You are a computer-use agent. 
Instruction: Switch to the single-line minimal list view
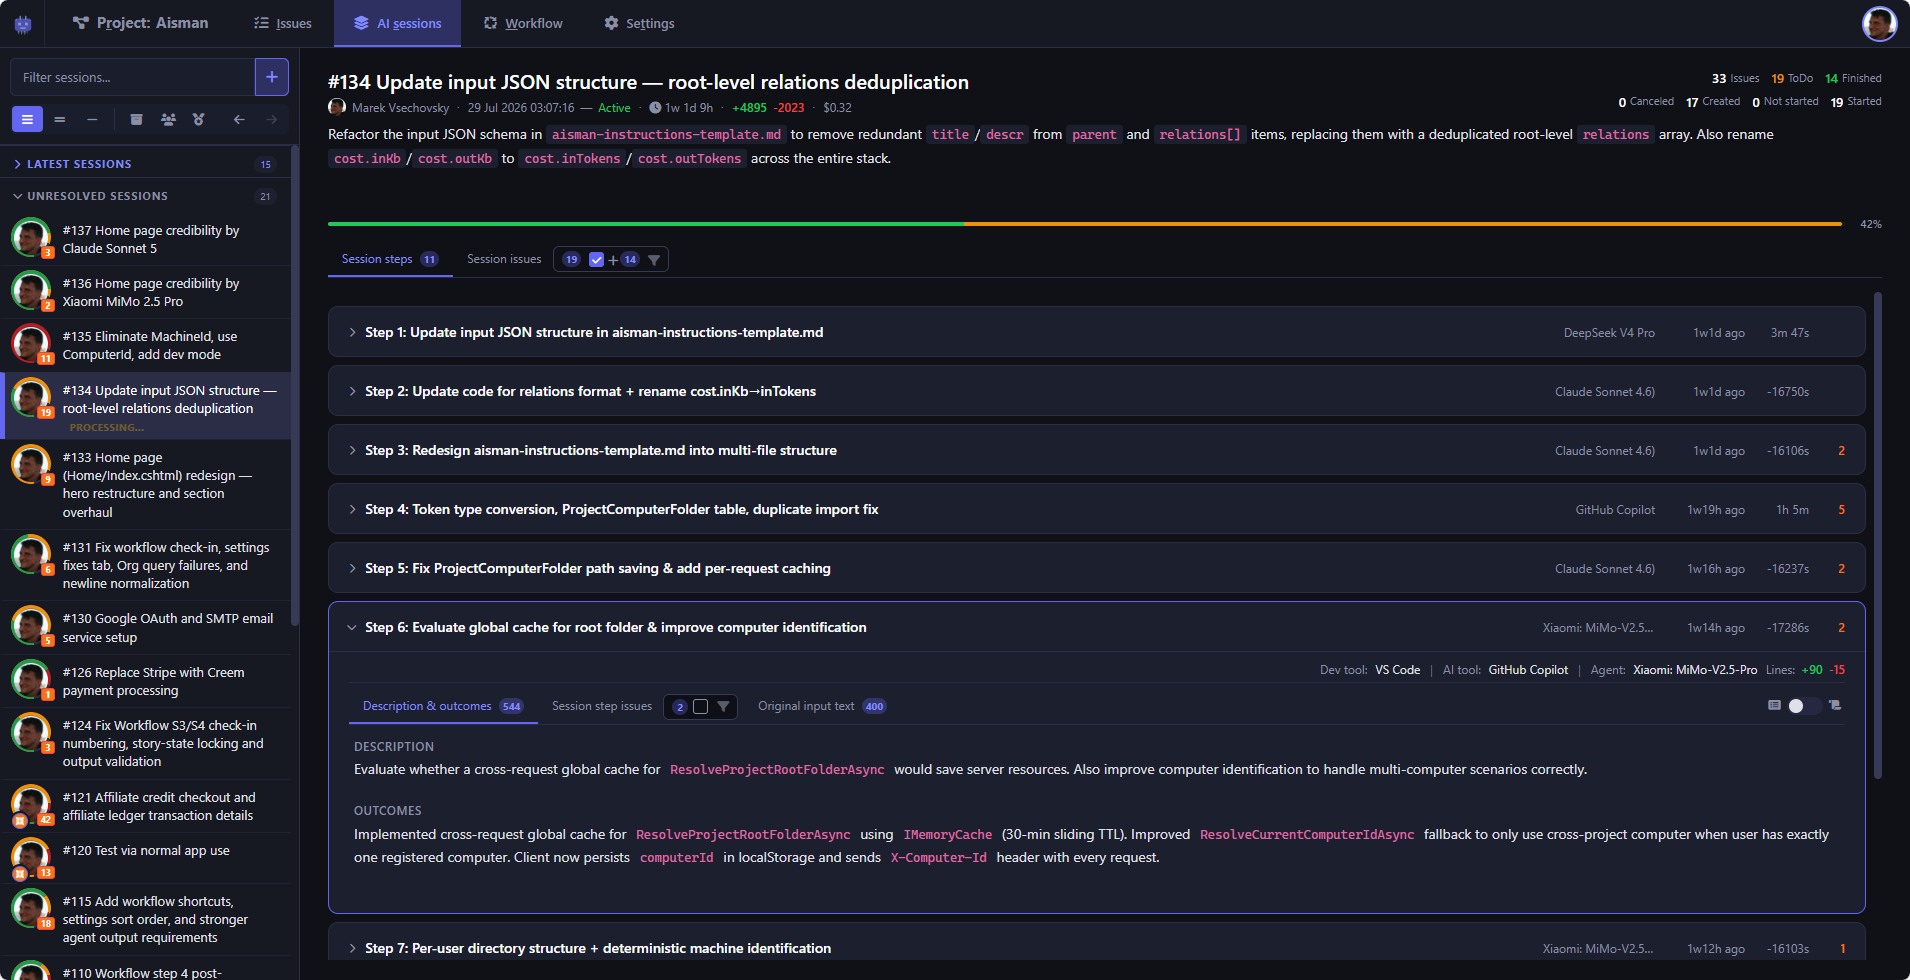click(x=92, y=120)
